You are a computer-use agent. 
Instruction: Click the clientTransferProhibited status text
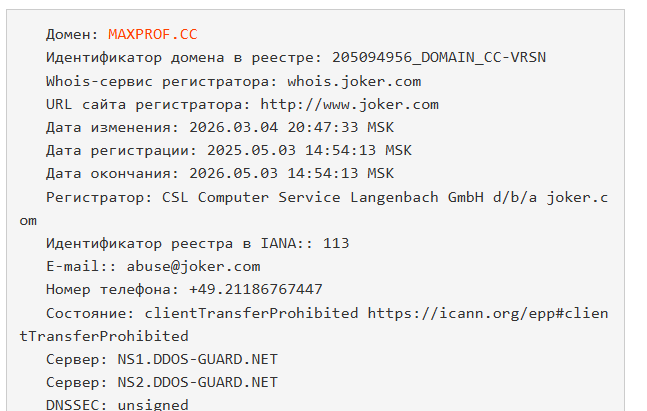pos(254,313)
